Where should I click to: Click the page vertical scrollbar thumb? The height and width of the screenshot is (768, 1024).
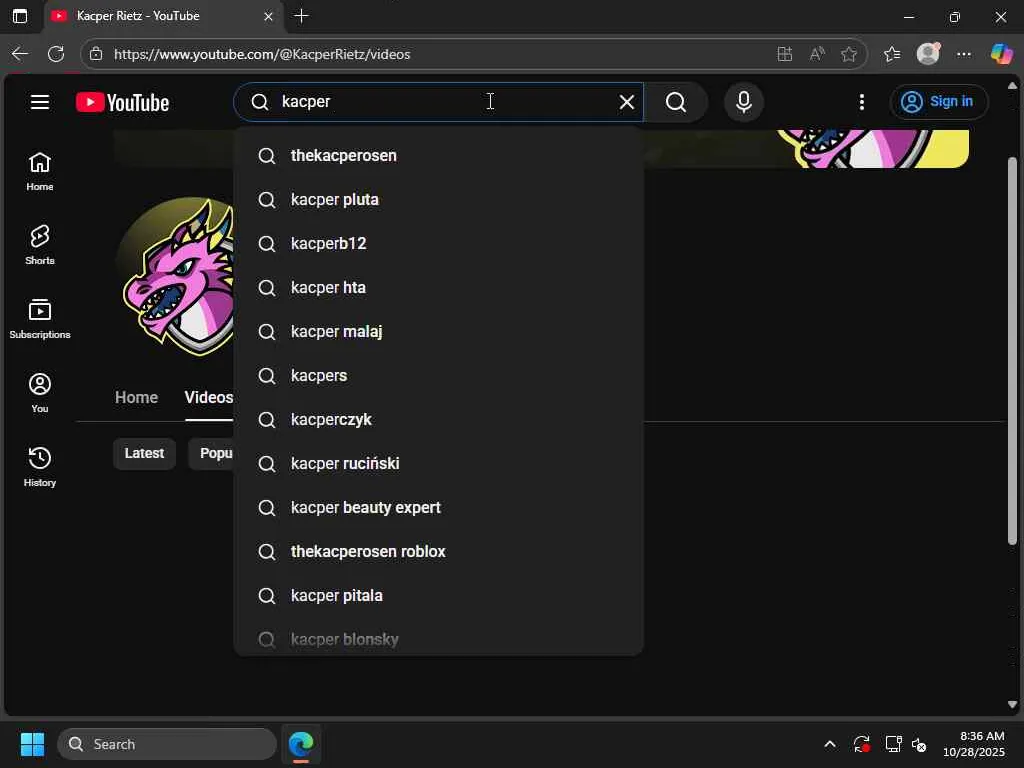[1012, 351]
